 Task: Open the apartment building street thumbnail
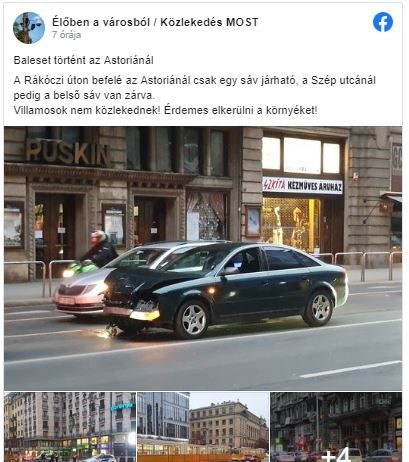tap(70, 427)
